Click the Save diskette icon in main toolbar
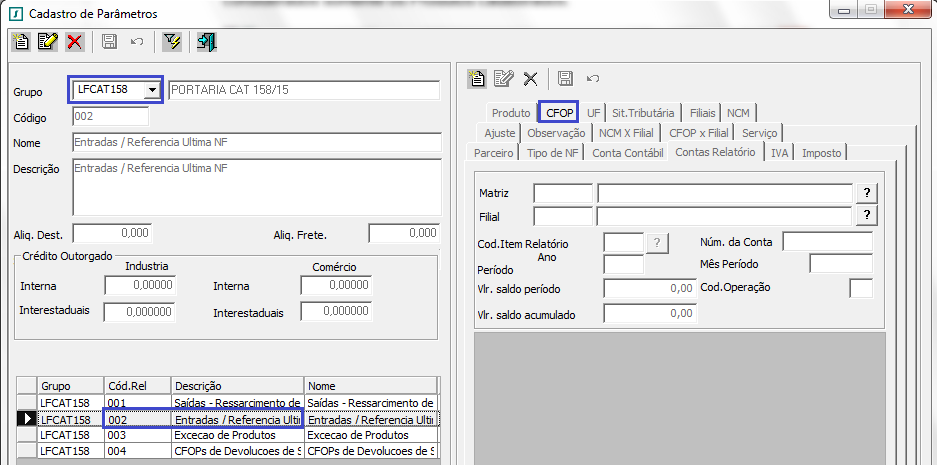This screenshot has height=465, width=937. [x=109, y=42]
